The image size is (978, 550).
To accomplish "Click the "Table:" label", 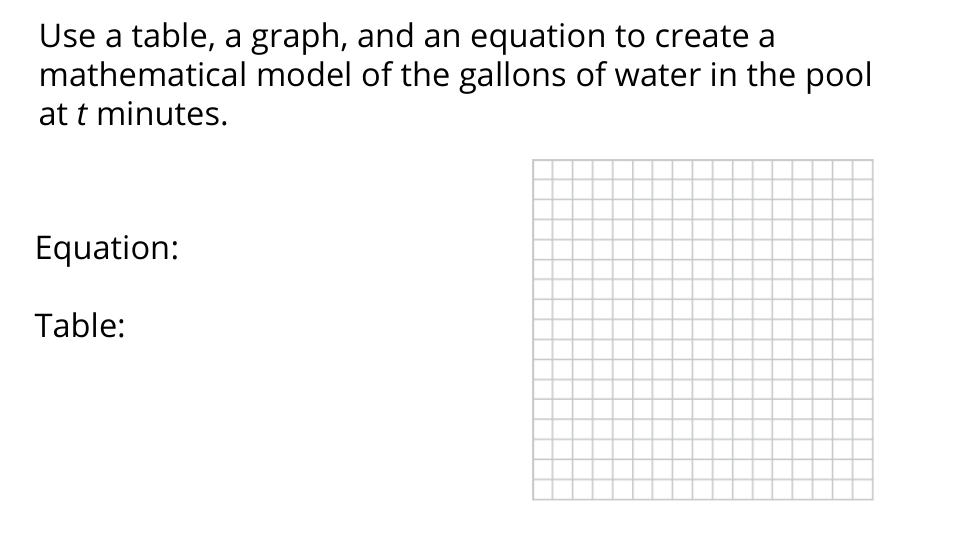I will point(80,325).
